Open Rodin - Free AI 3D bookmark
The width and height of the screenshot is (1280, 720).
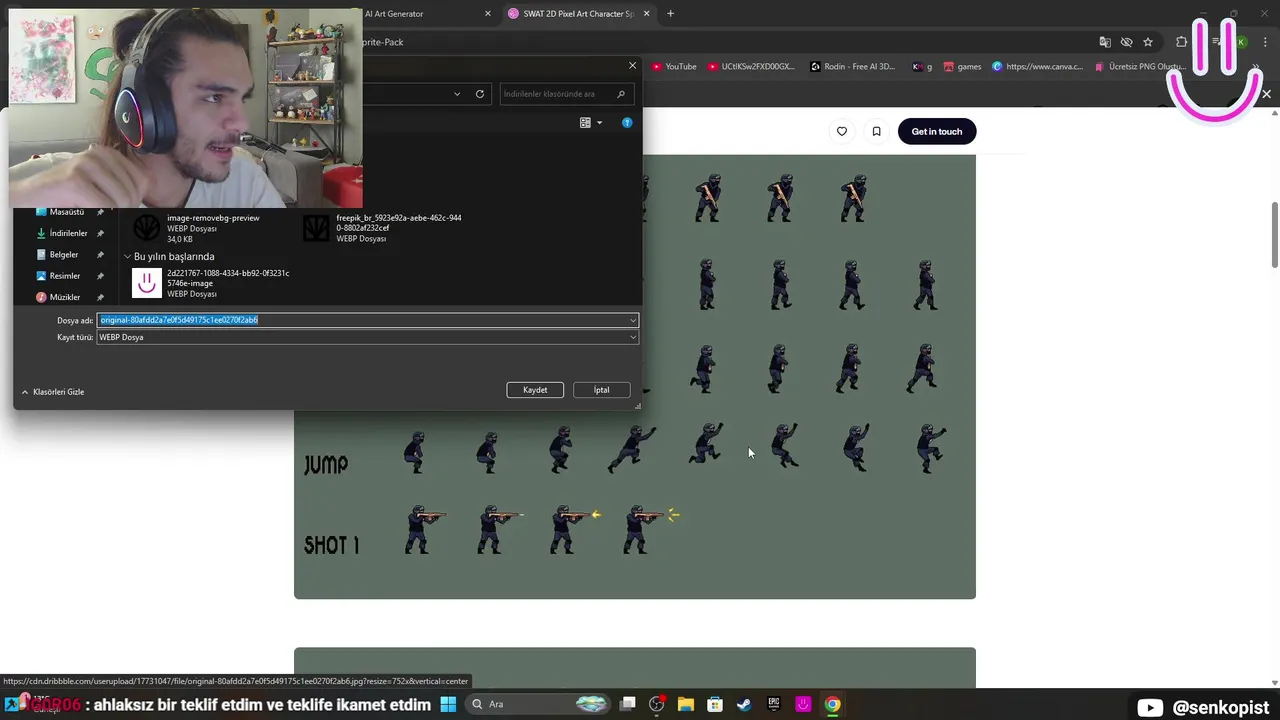(852, 67)
